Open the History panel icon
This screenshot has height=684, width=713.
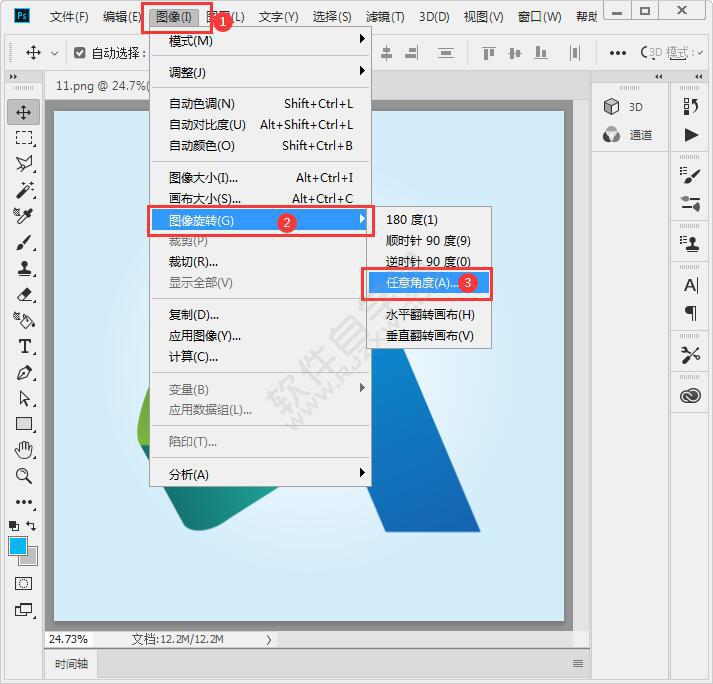[x=690, y=106]
